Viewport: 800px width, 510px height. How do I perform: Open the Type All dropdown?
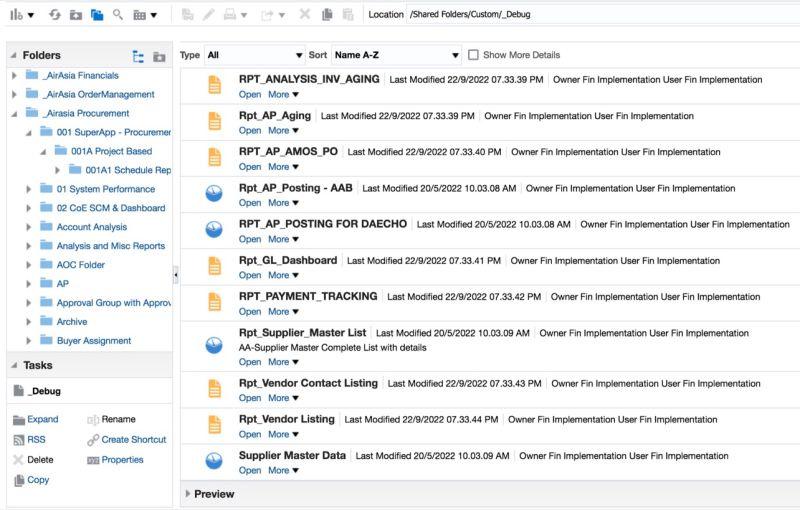255,55
